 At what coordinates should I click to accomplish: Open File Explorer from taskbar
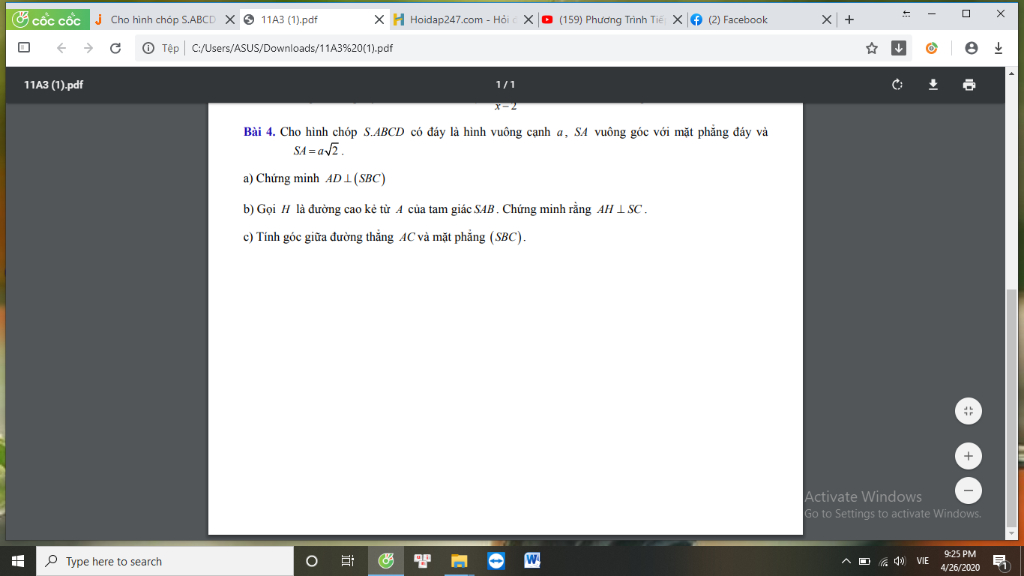459,561
